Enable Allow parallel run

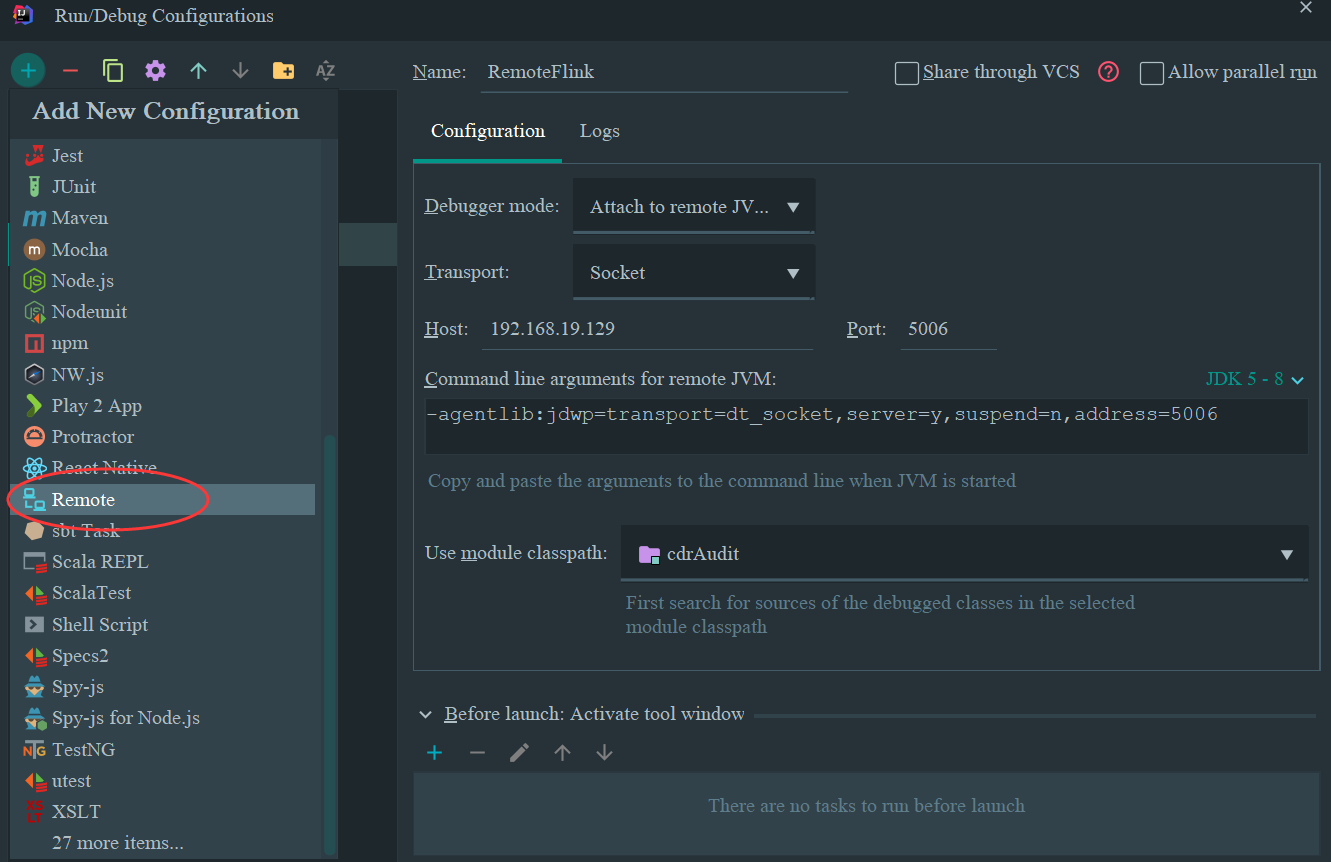(1151, 71)
